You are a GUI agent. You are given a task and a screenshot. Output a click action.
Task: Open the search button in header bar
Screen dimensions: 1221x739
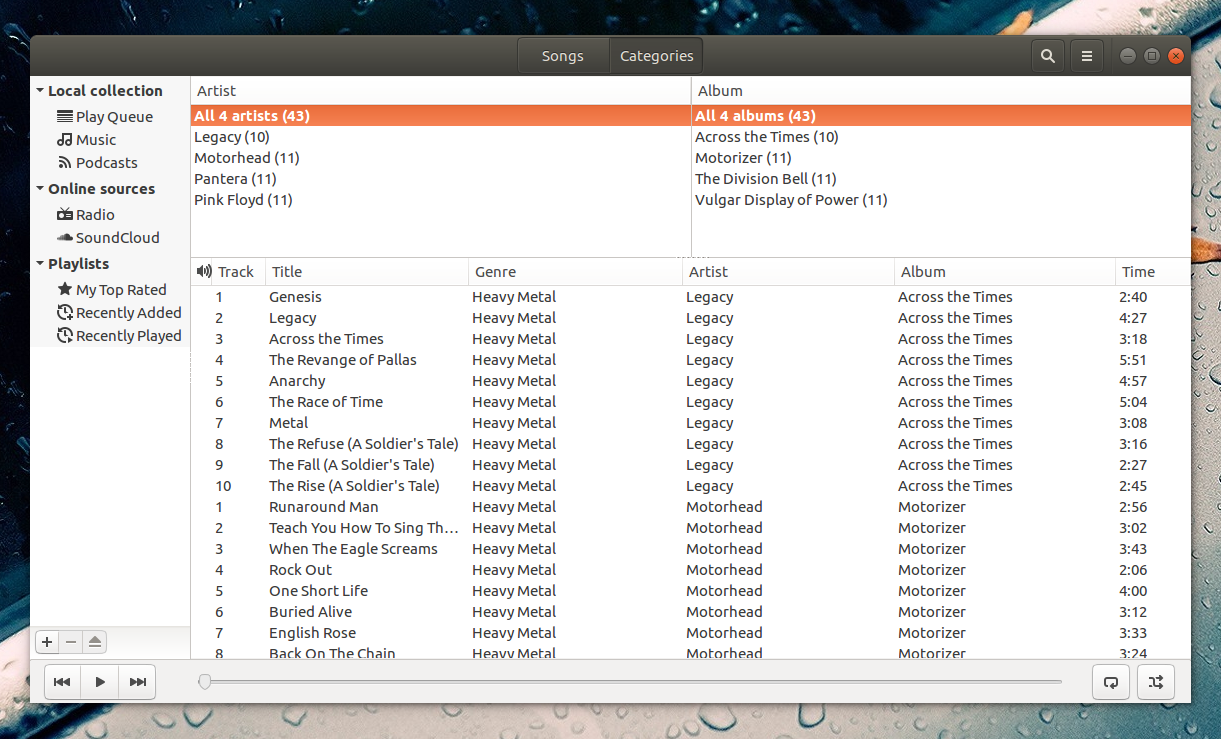1047,56
